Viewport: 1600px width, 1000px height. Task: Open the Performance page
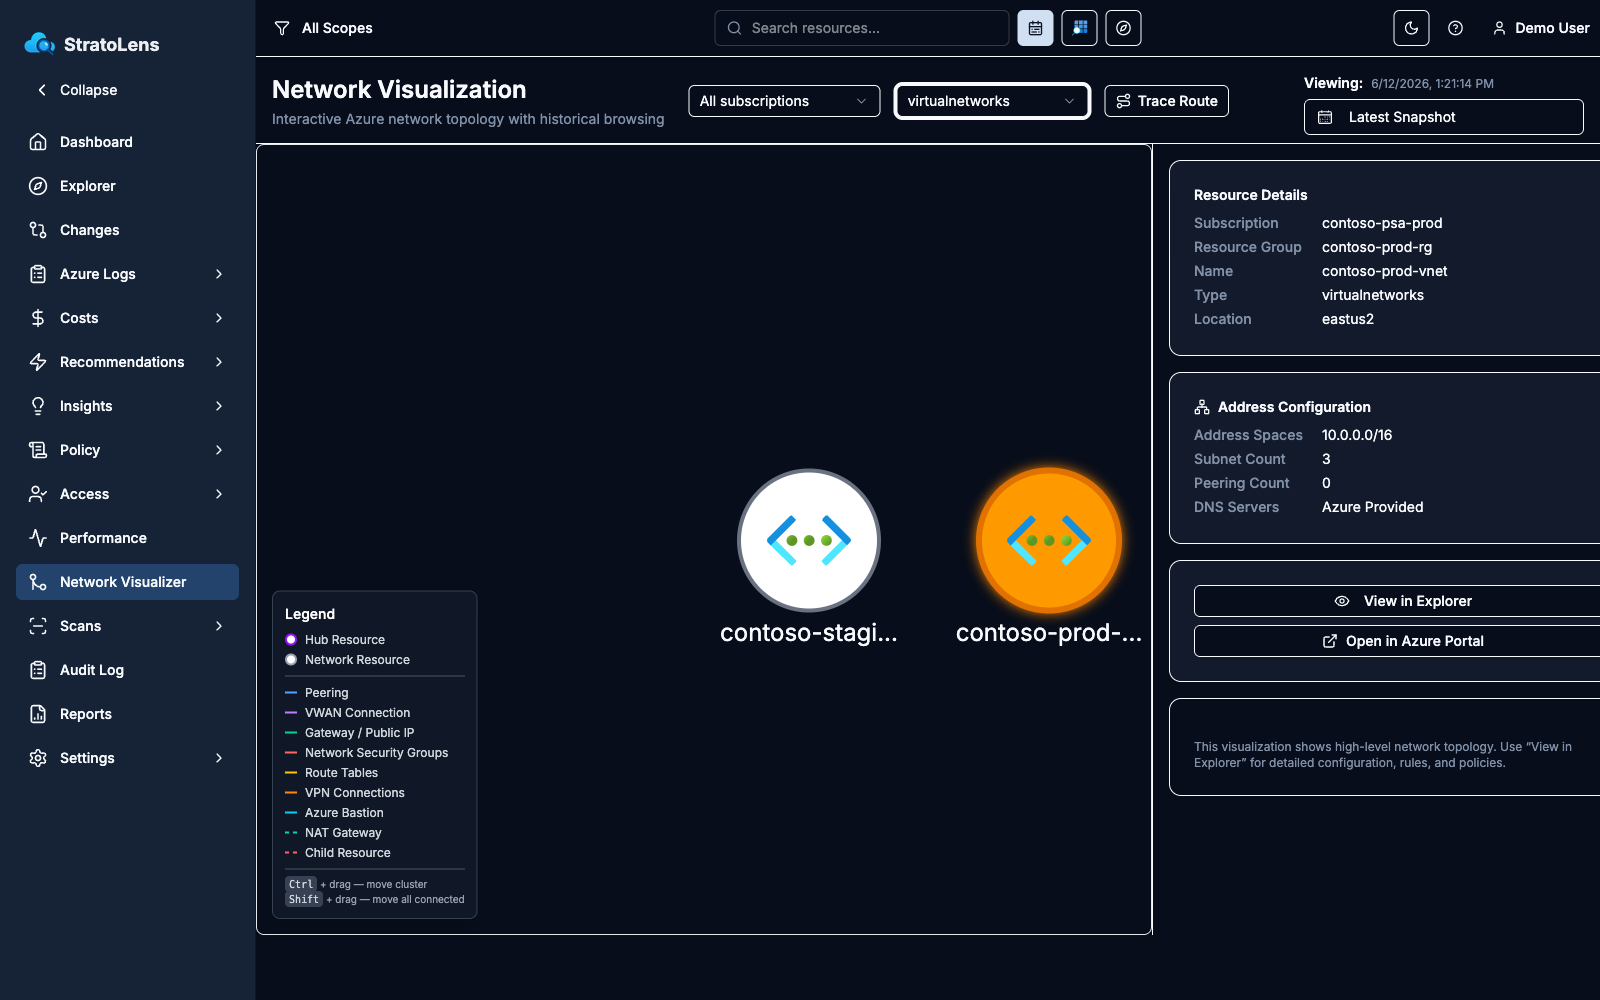pyautogui.click(x=127, y=538)
